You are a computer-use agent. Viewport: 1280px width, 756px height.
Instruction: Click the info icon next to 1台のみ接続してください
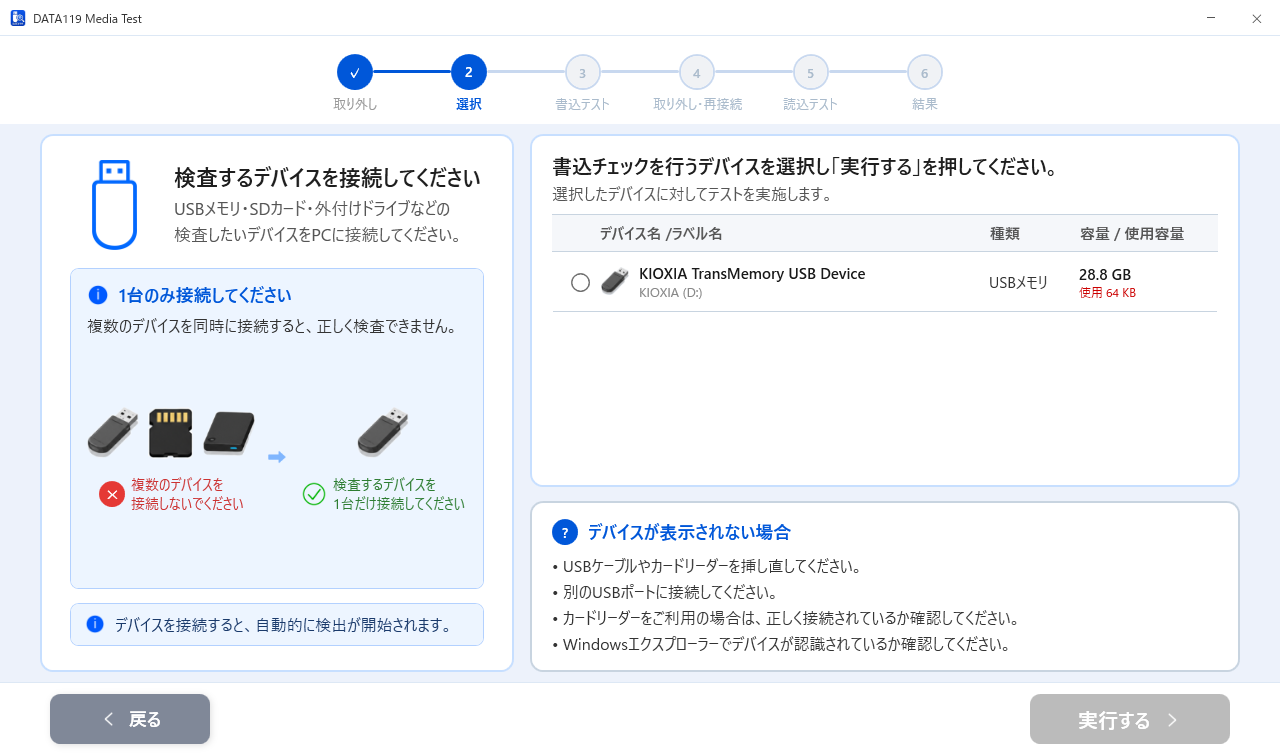coord(98,295)
